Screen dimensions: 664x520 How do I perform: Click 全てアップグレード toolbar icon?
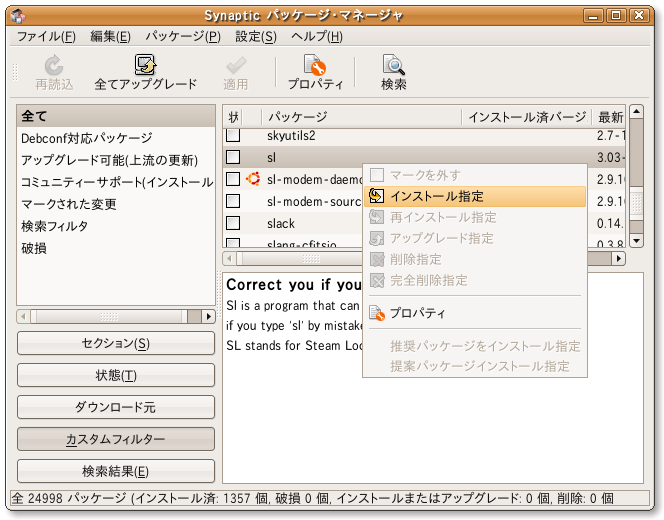click(145, 65)
